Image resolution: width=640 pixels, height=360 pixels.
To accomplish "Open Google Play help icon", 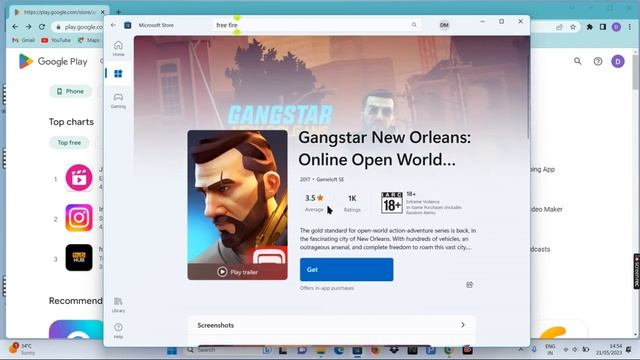I will [598, 61].
